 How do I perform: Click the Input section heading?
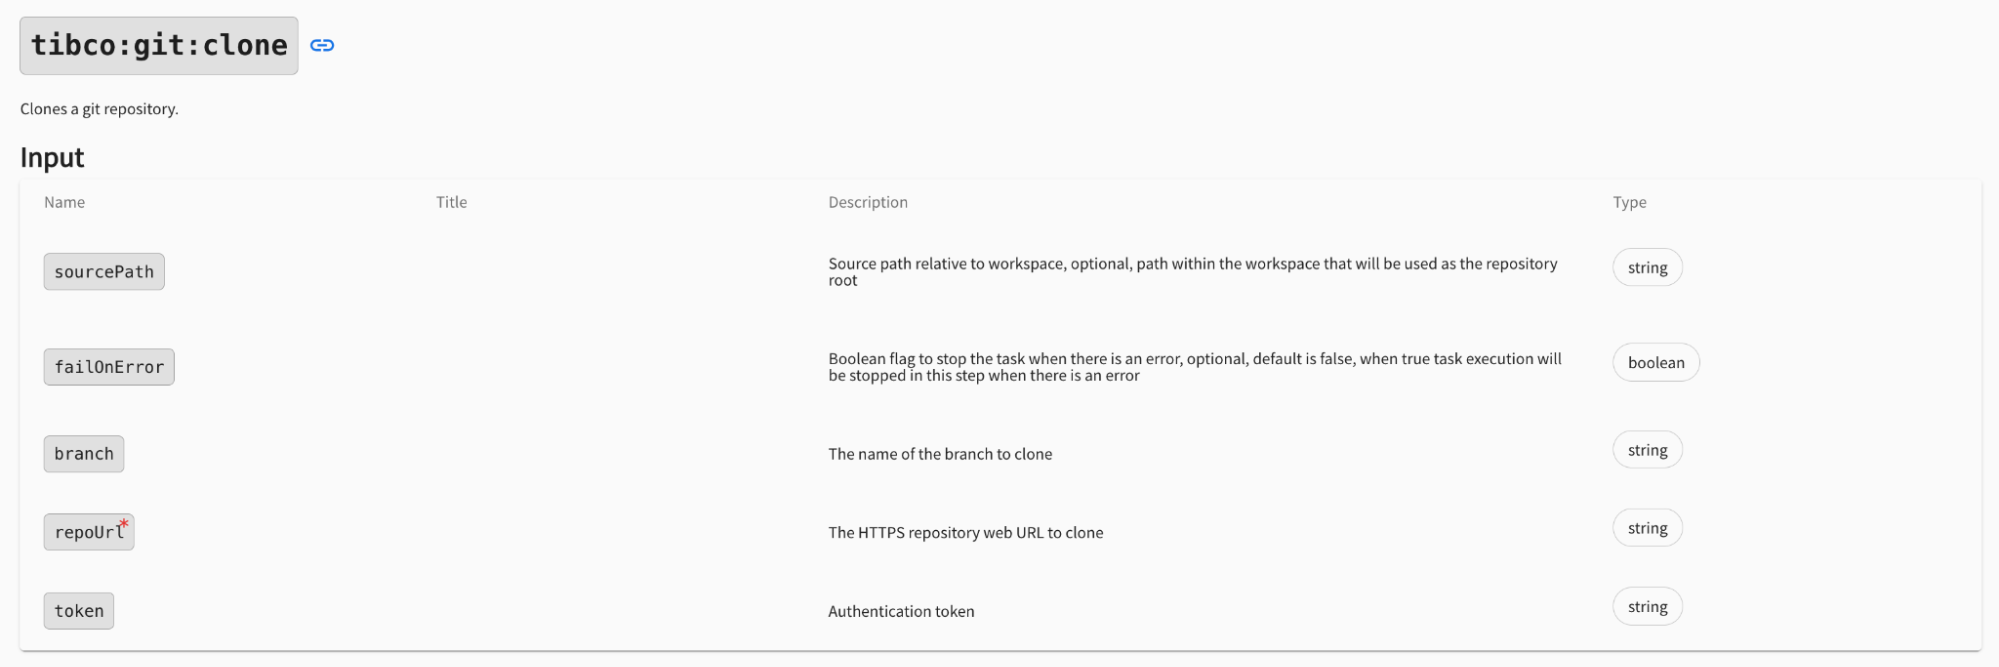click(x=53, y=158)
